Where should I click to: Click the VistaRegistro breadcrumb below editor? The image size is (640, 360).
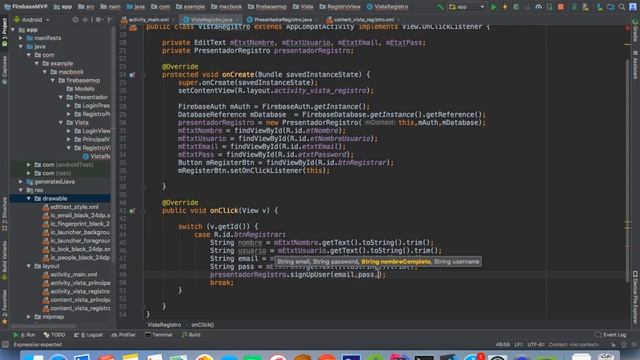coord(164,325)
